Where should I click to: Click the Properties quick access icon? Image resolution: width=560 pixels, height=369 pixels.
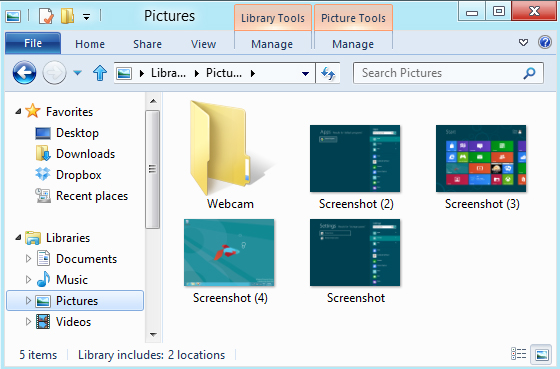pyautogui.click(x=46, y=16)
